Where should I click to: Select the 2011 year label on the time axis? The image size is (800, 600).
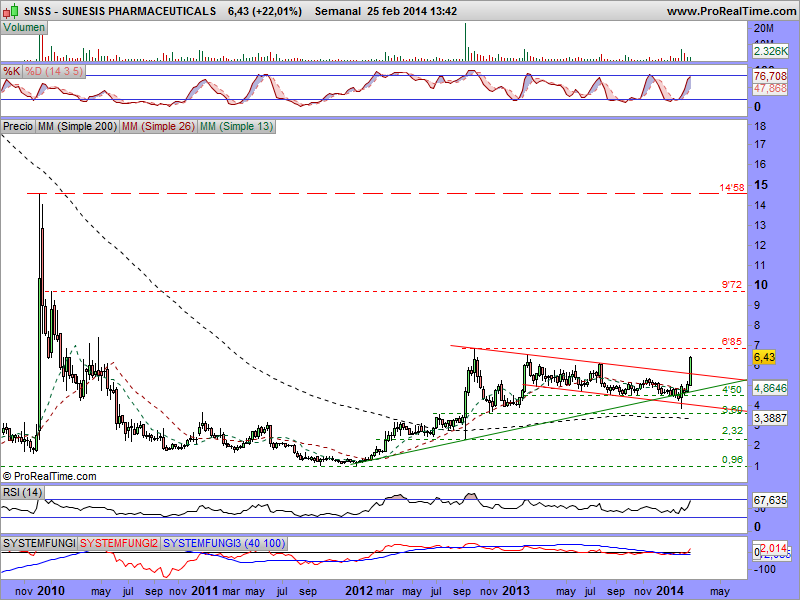tap(205, 591)
